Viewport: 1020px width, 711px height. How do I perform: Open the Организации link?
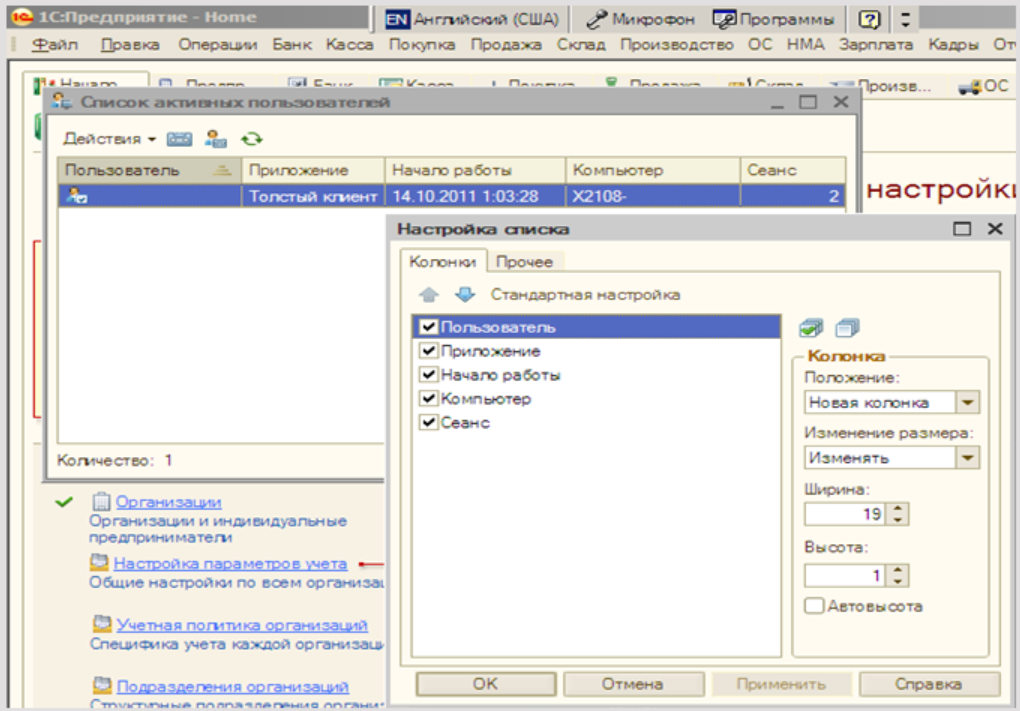click(168, 502)
